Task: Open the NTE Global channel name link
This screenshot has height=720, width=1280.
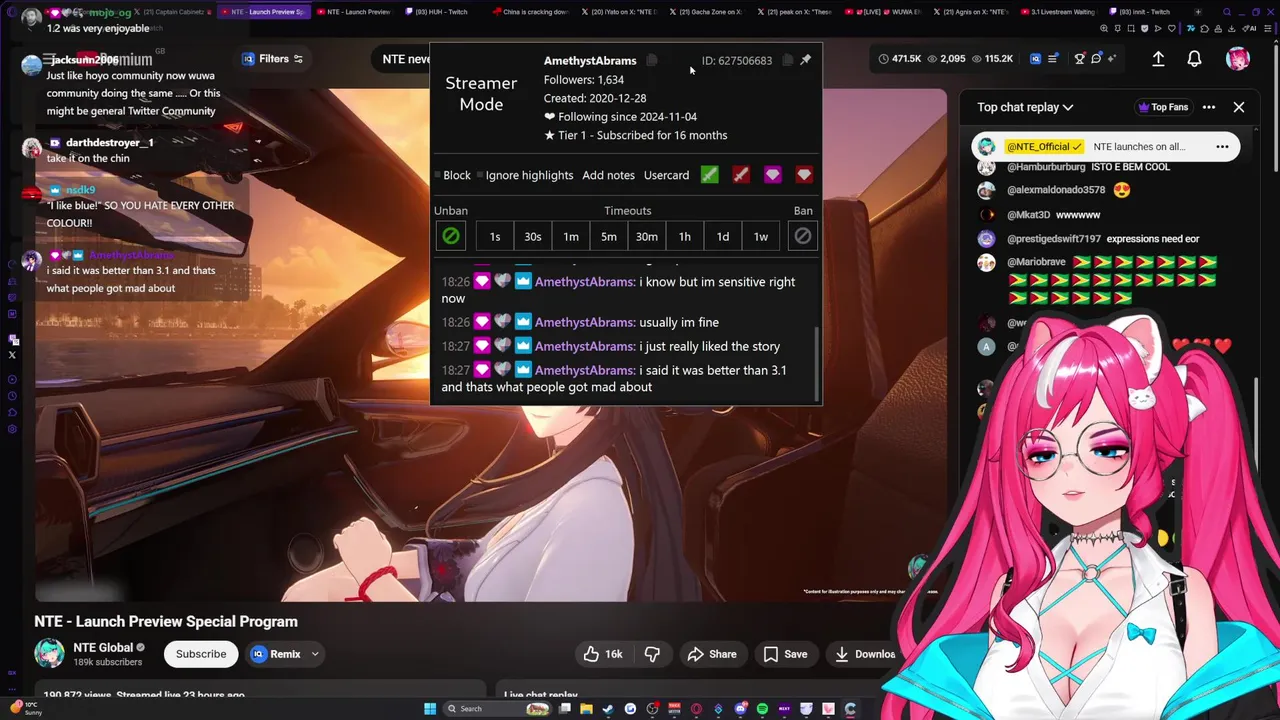Action: [103, 647]
